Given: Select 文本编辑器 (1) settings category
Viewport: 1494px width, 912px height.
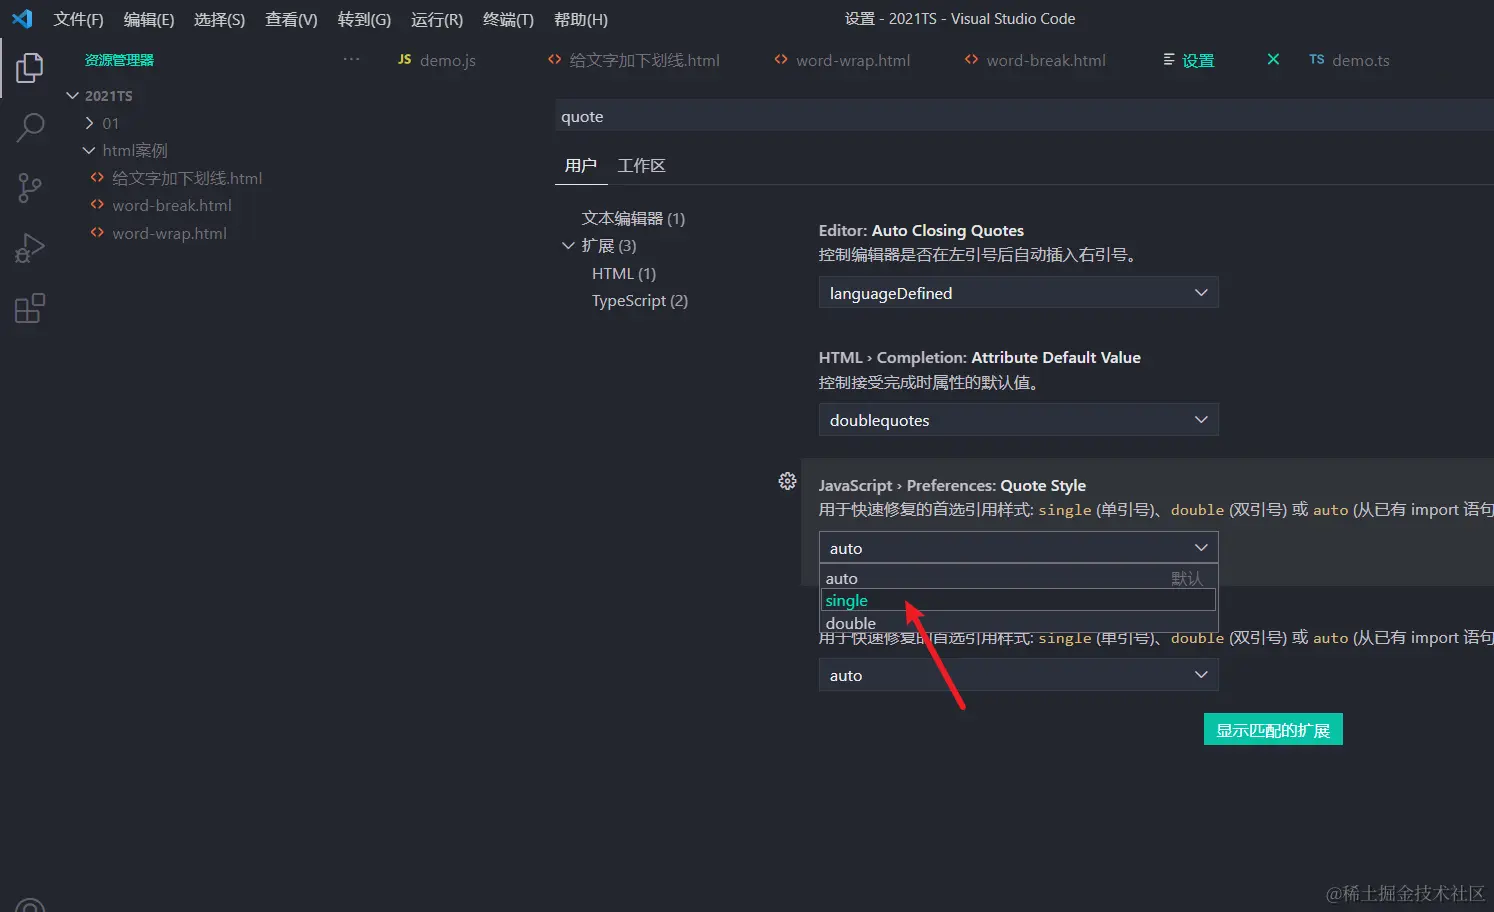Looking at the screenshot, I should coord(633,218).
